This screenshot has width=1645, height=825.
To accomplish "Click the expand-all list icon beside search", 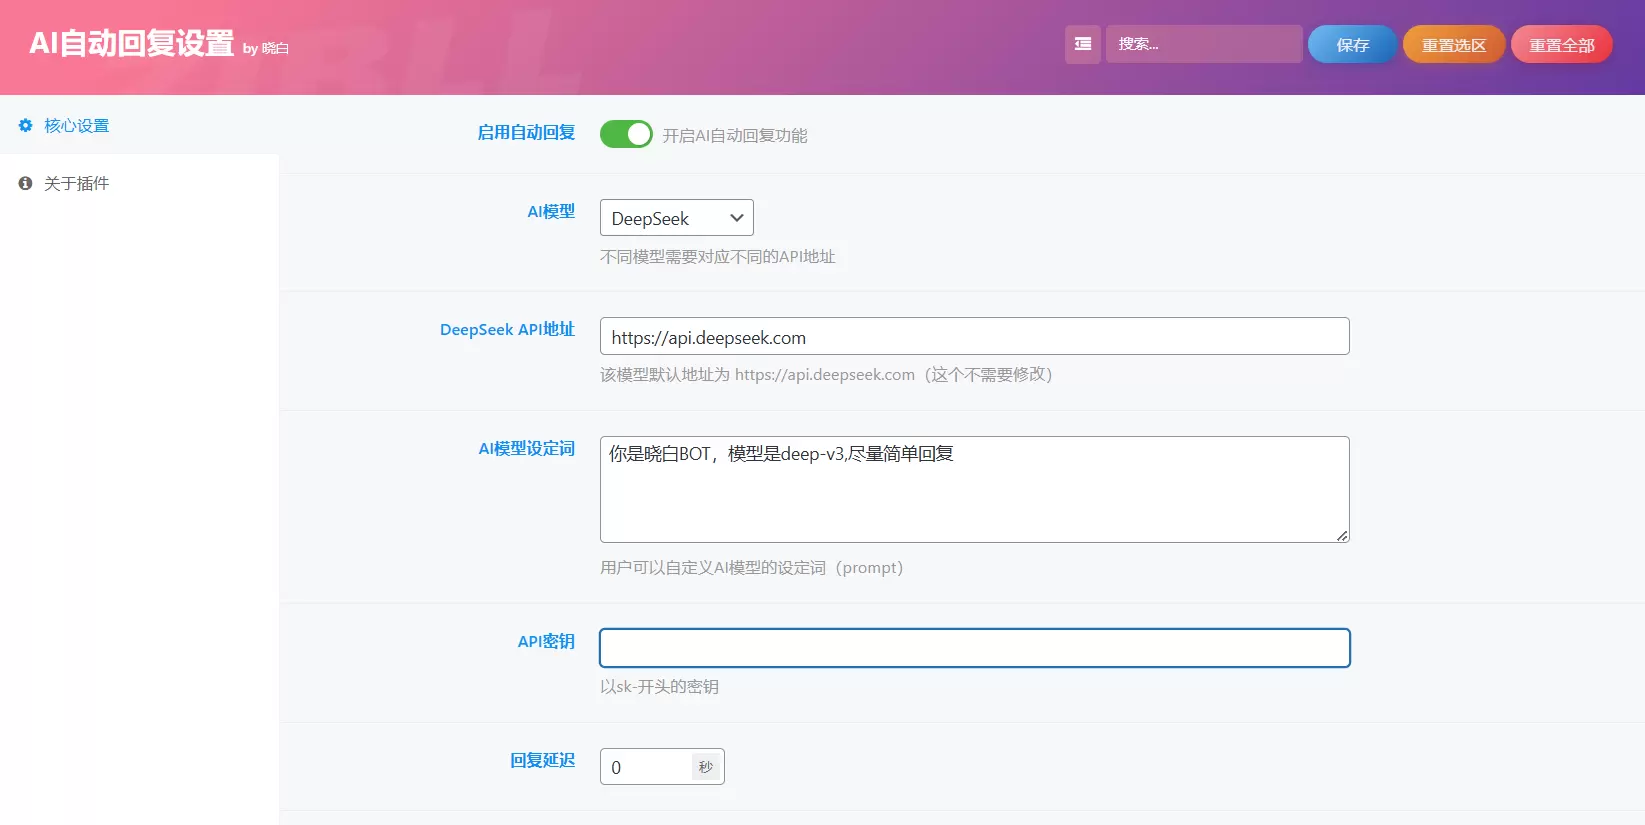I will click(1083, 44).
